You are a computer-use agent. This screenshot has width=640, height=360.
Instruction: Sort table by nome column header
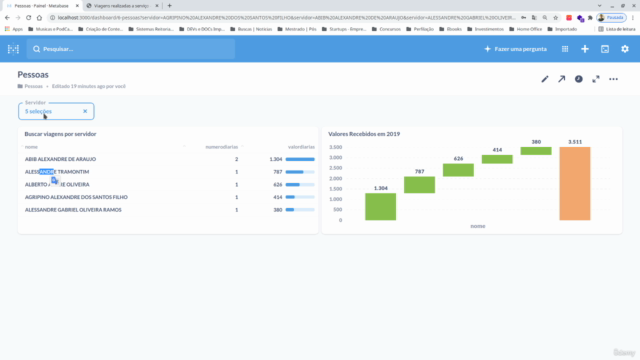coord(31,147)
